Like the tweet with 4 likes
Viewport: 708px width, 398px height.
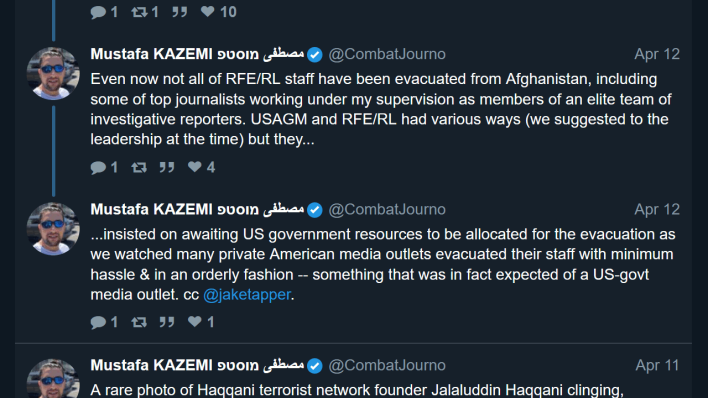click(195, 167)
